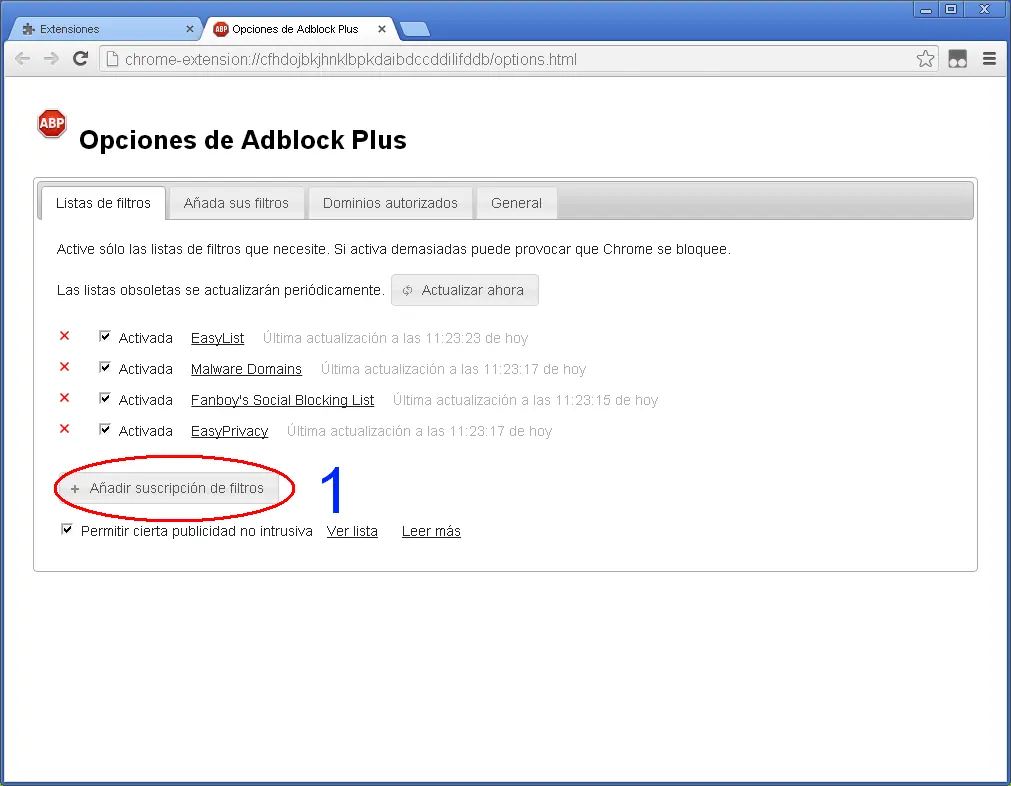This screenshot has height=786, width=1011.
Task: Follow the Leer más link
Action: pos(431,531)
